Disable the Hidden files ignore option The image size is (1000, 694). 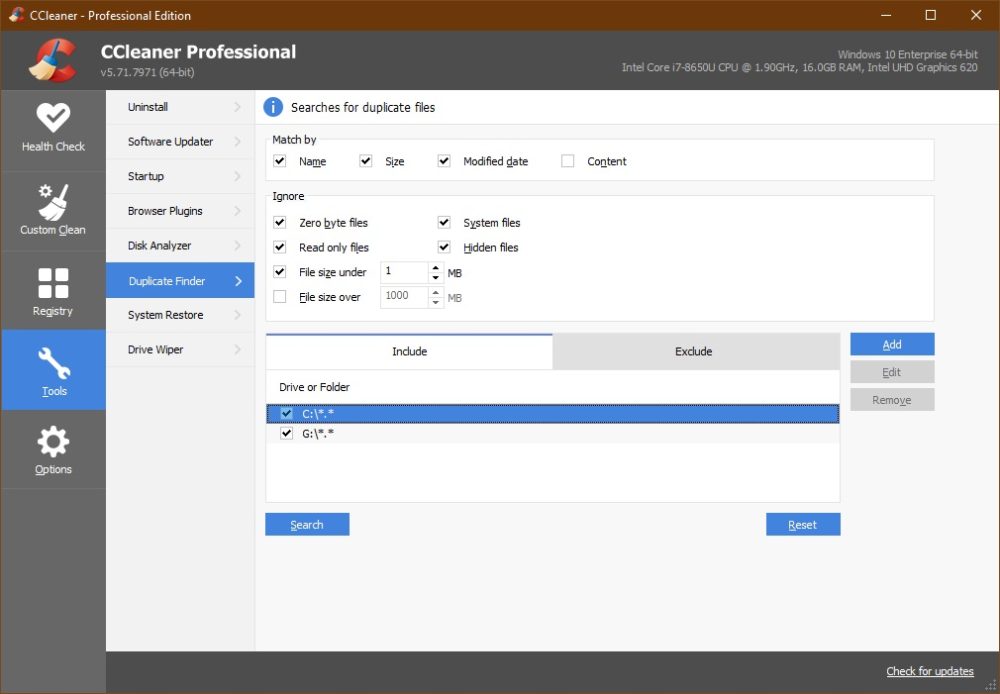(444, 247)
